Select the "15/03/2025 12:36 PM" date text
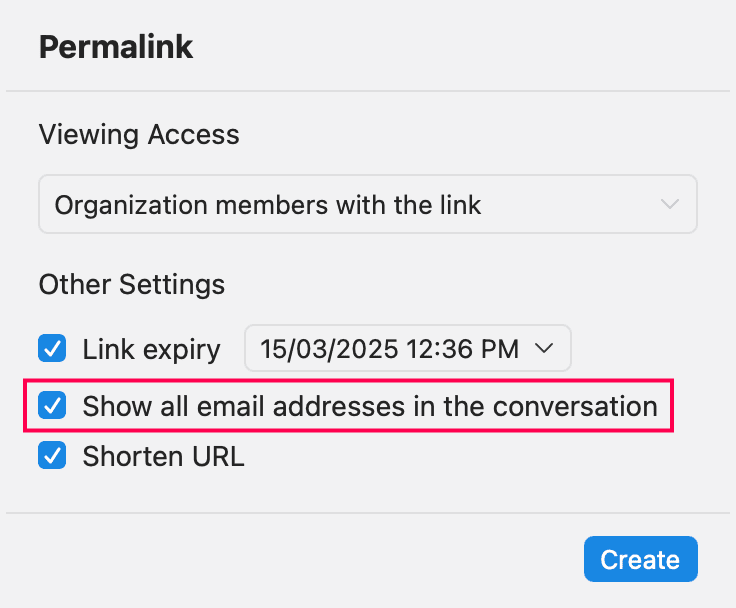Viewport: 736px width, 608px height. pos(389,349)
